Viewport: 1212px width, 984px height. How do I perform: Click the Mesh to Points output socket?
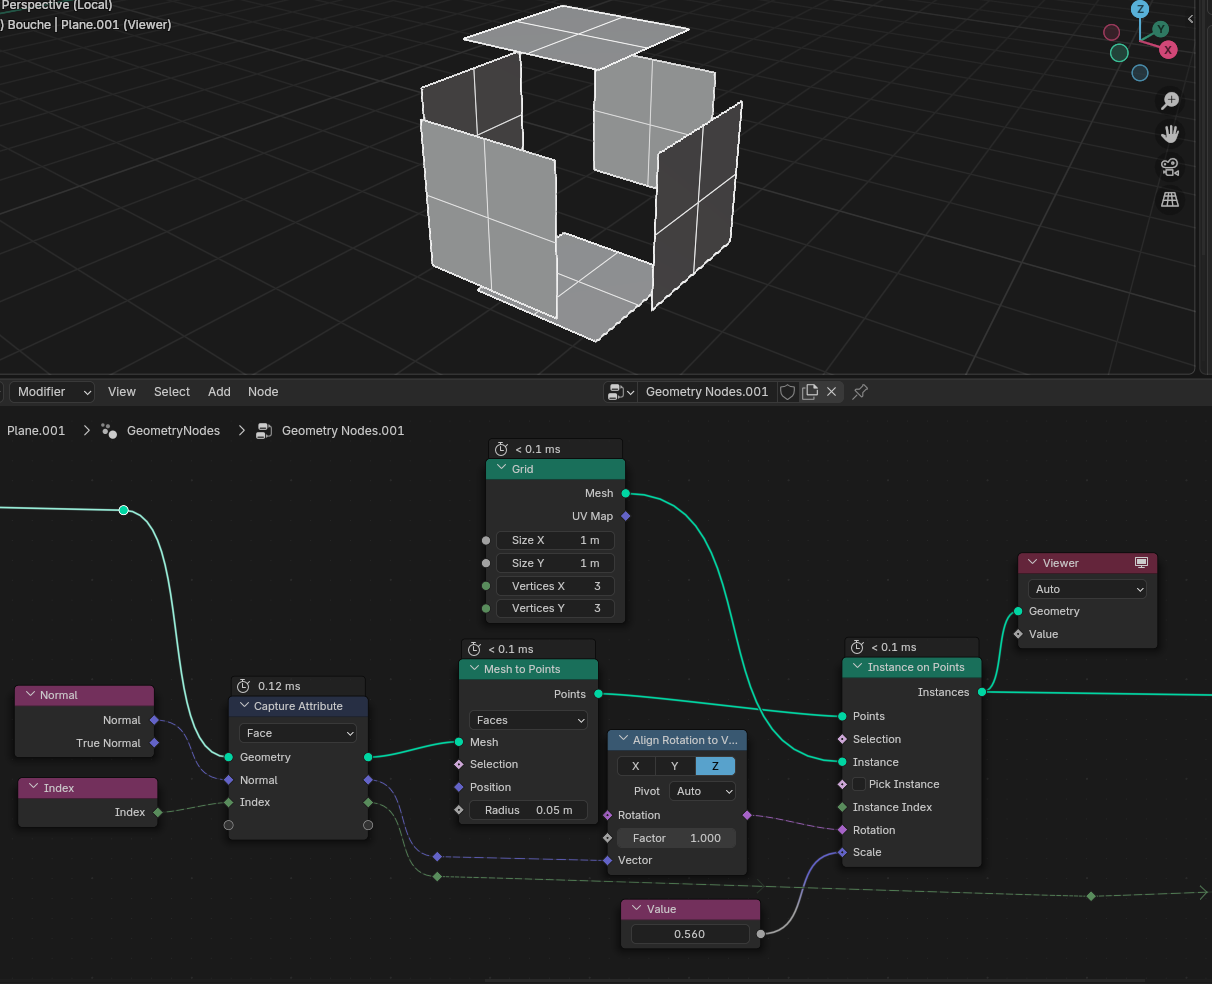click(598, 694)
